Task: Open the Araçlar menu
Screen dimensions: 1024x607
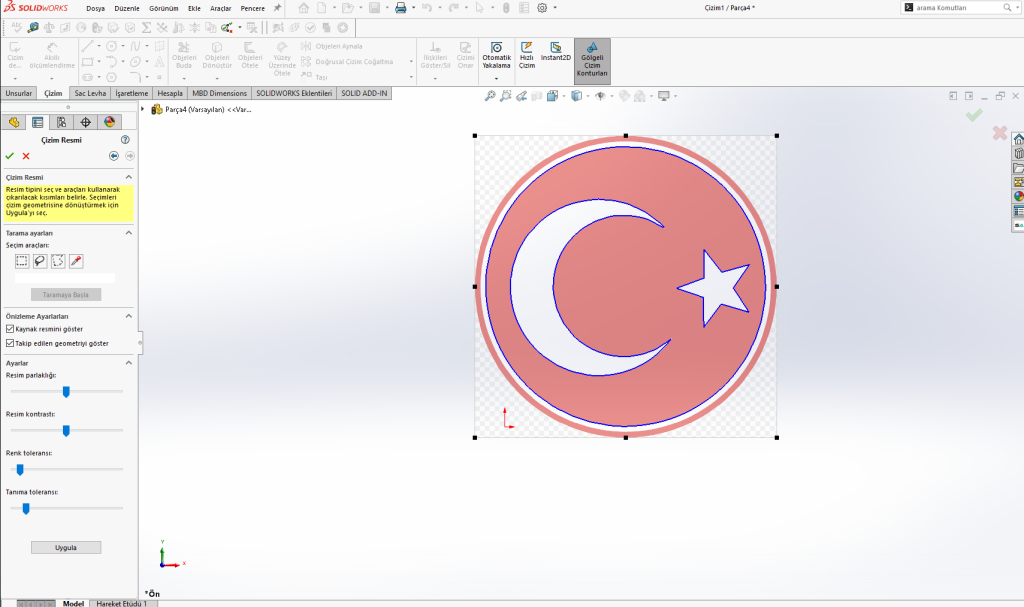Action: tap(220, 8)
